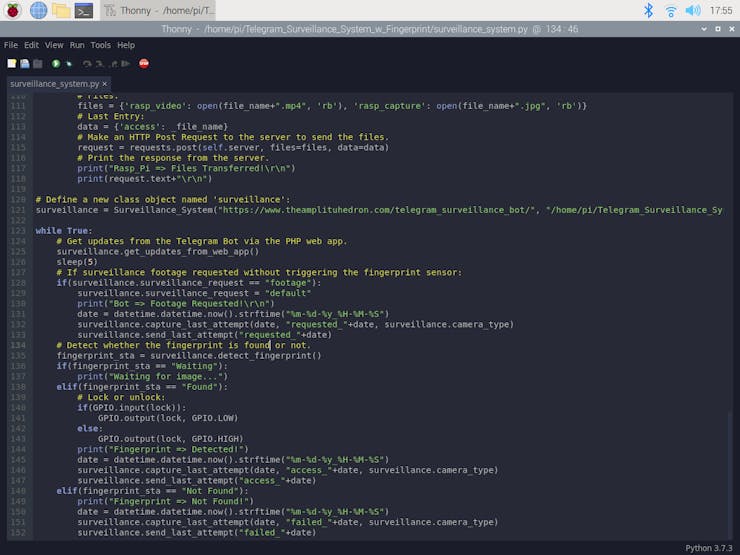Run current script with green play icon
Screen dimensions: 740x555
click(56, 63)
